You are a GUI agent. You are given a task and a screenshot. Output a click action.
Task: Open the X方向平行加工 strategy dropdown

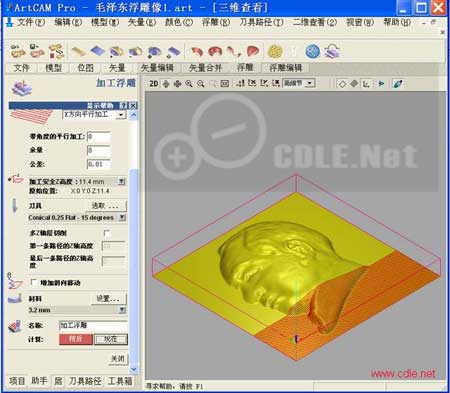pos(121,115)
